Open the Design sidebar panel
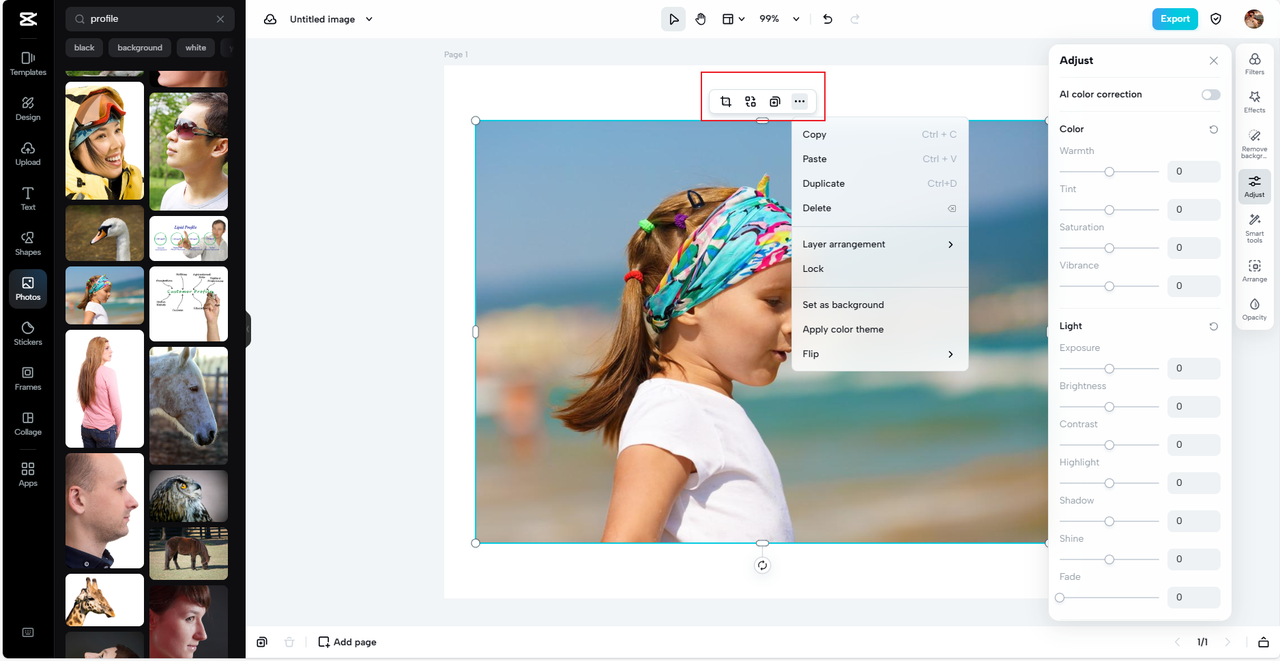The width and height of the screenshot is (1280, 661). [28, 108]
